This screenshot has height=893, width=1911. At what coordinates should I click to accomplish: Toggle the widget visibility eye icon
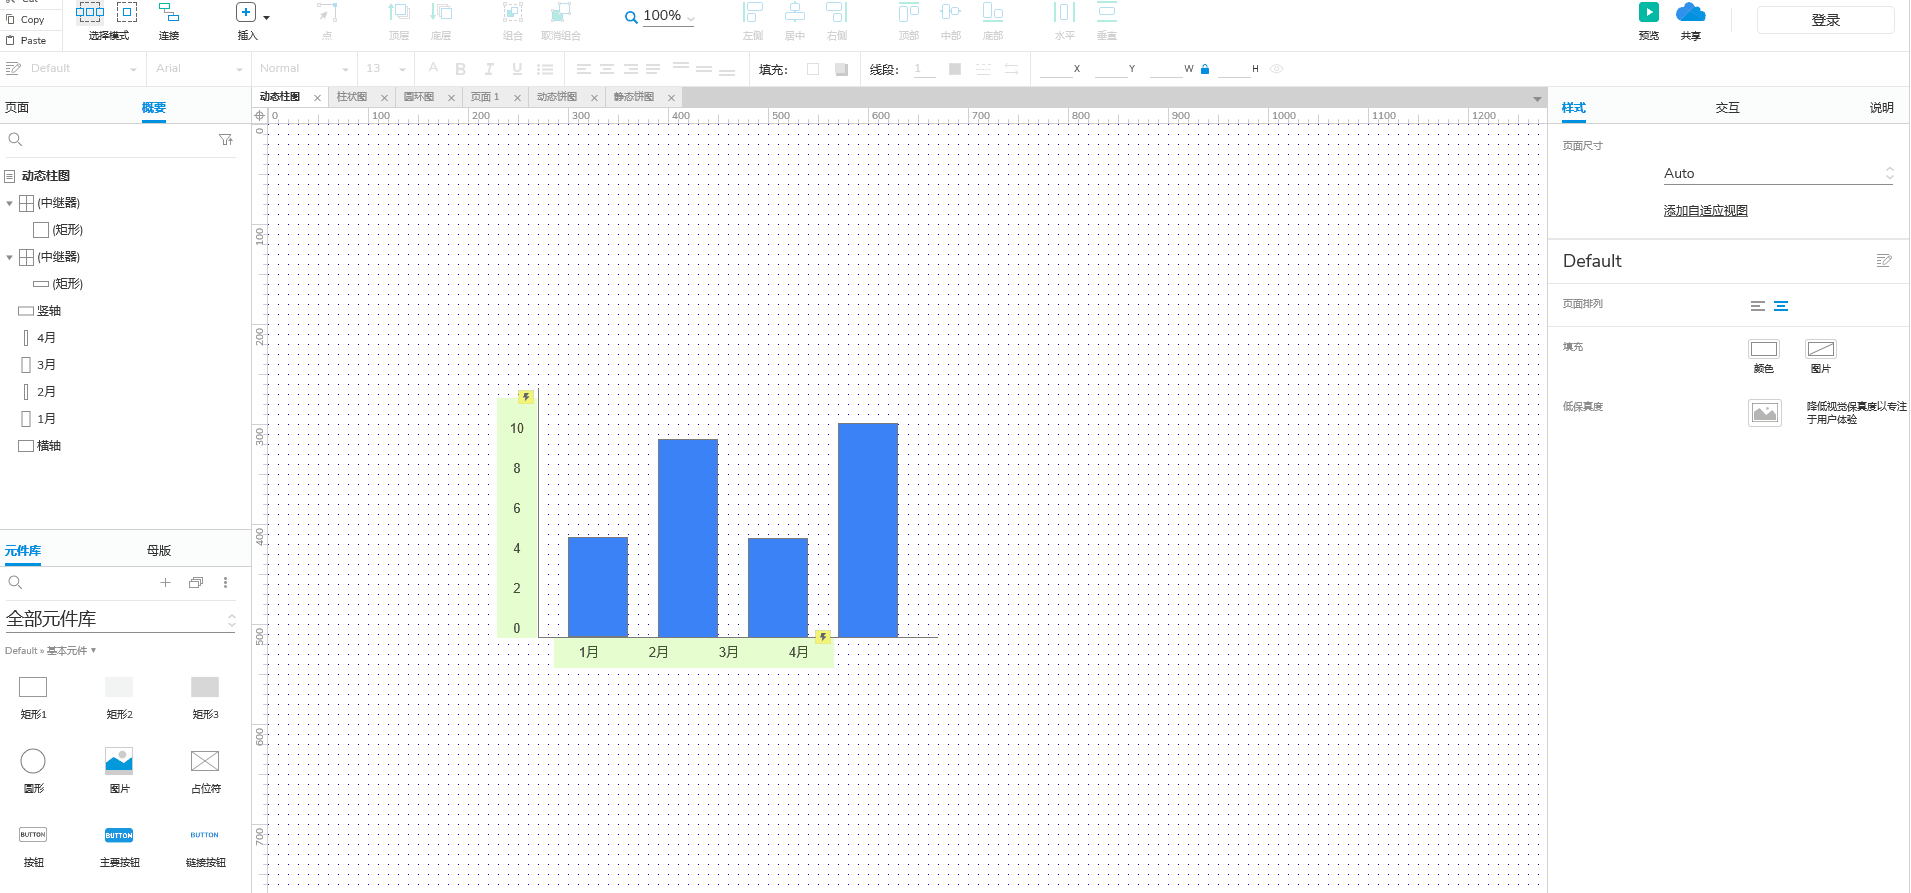click(1277, 69)
